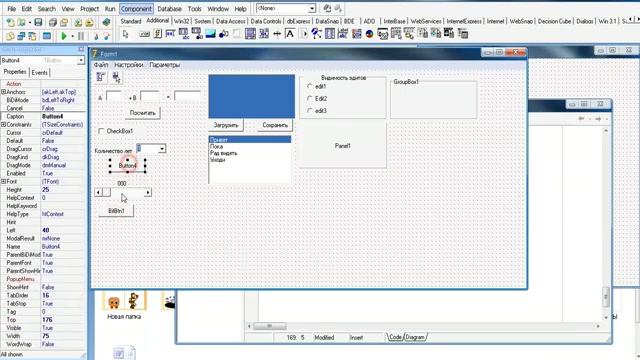Click the Help contents toolbar icon
The height and width of the screenshot is (360, 640).
click(106, 22)
